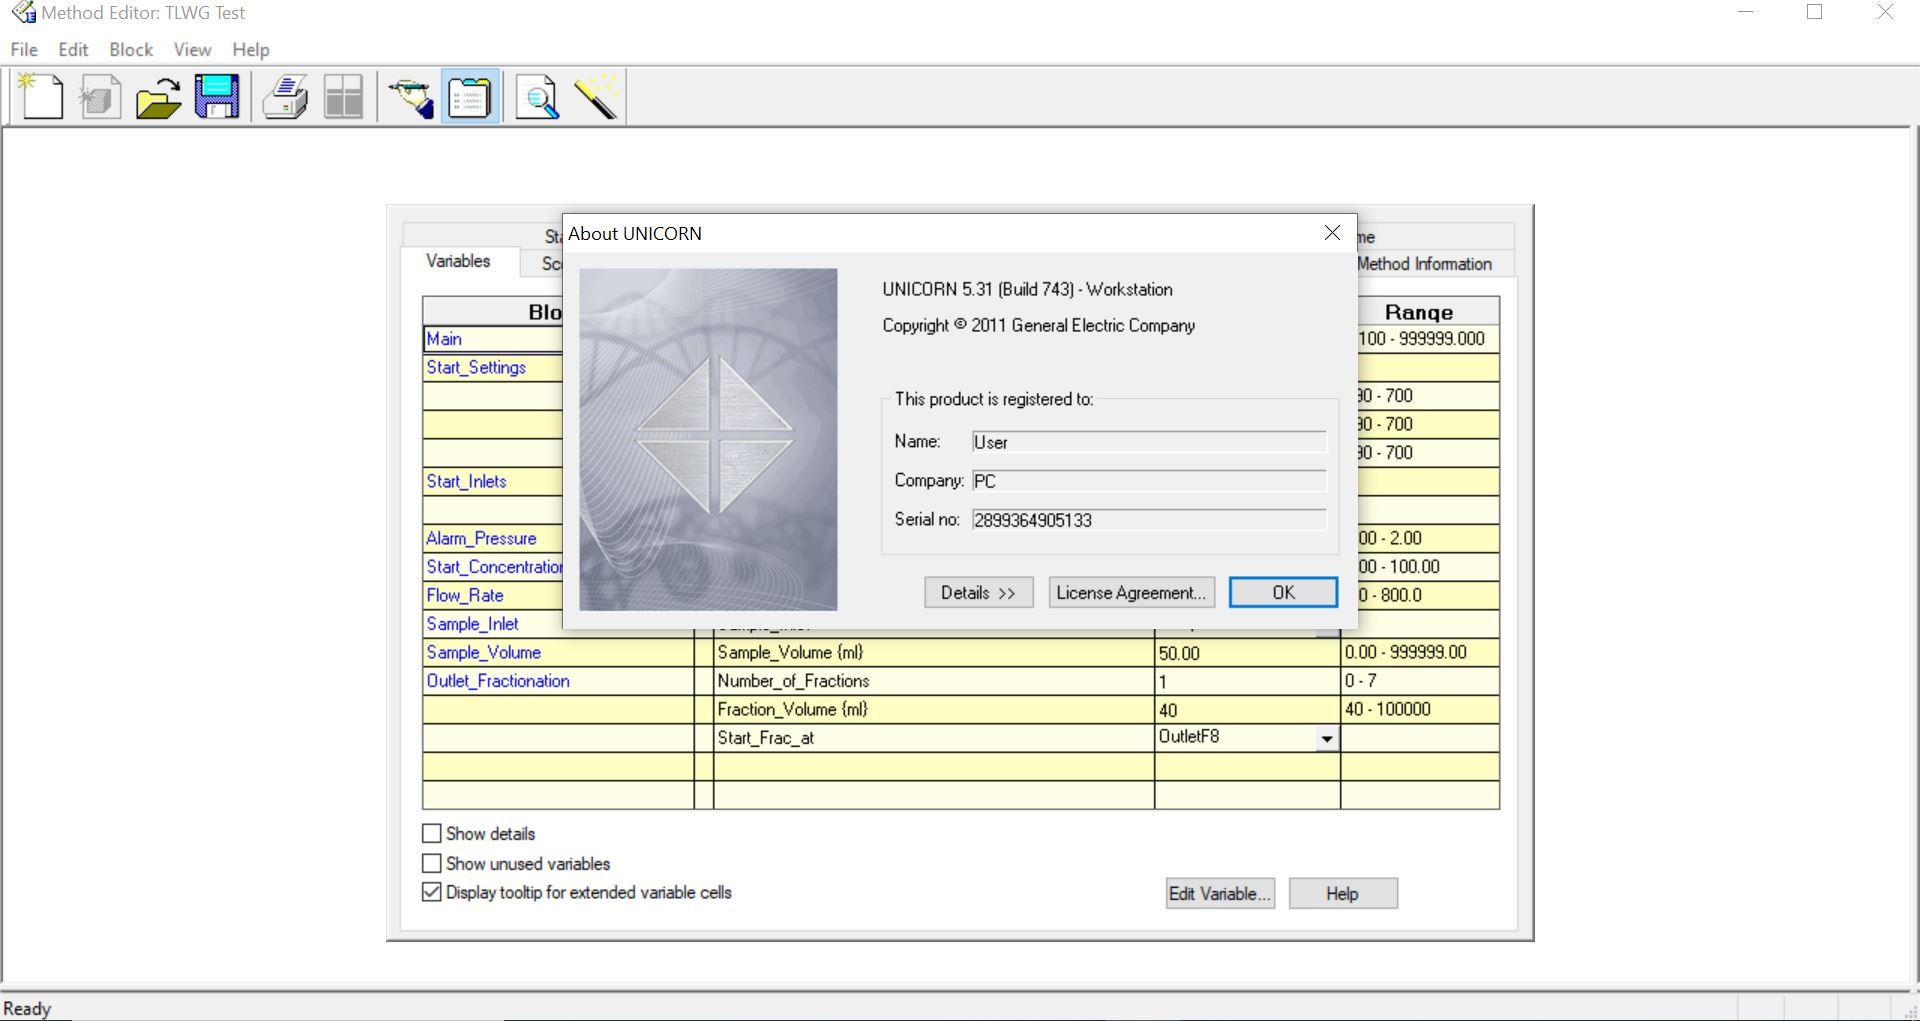Click range cell 0.00 - 999999.00
The width and height of the screenshot is (1920, 1021).
tap(1420, 652)
